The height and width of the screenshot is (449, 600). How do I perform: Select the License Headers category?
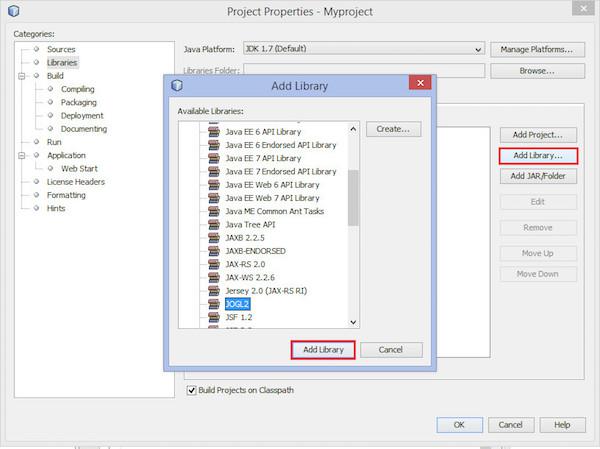coord(76,182)
